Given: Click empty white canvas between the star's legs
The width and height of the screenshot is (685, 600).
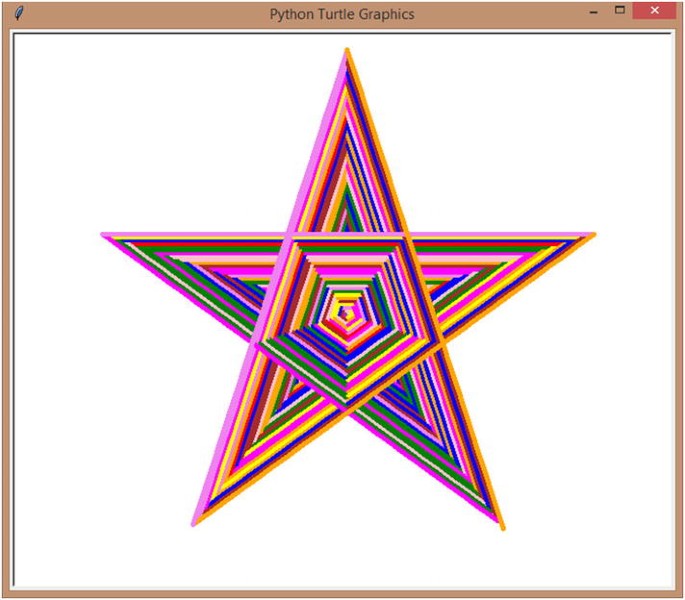Looking at the screenshot, I should pyautogui.click(x=347, y=500).
